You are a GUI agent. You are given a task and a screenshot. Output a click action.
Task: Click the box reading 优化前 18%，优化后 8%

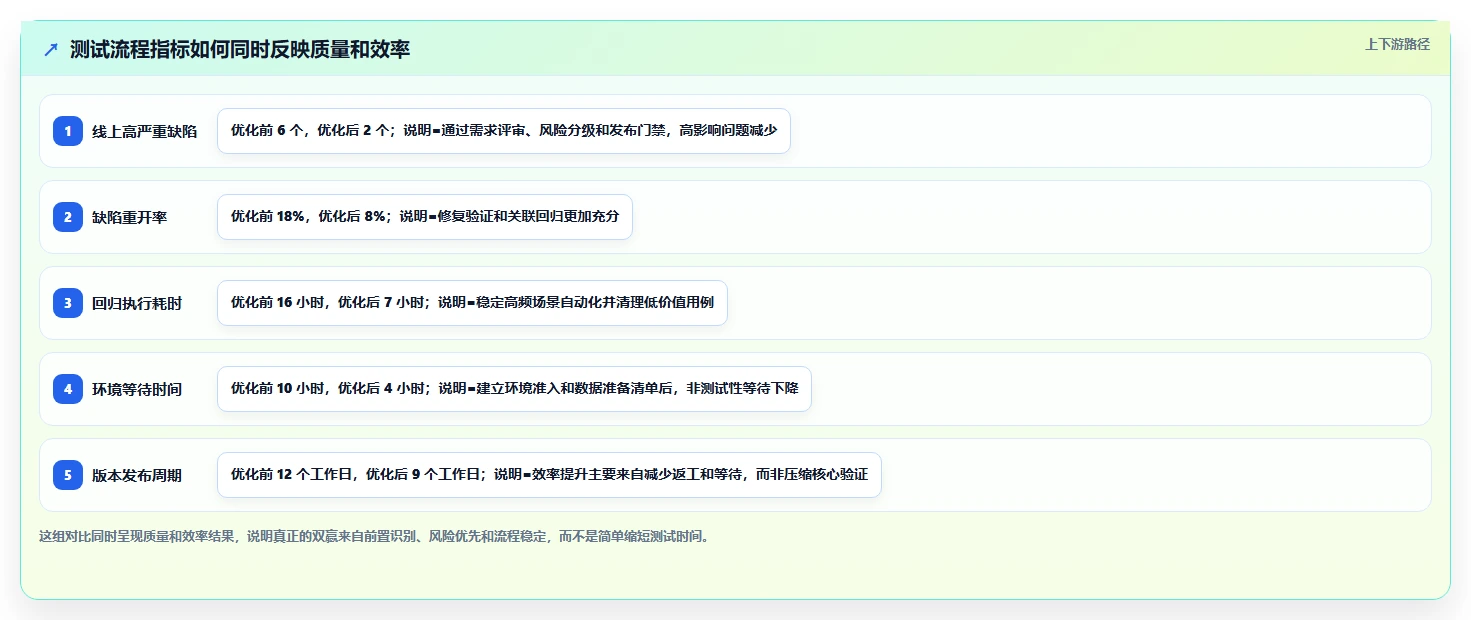(425, 217)
